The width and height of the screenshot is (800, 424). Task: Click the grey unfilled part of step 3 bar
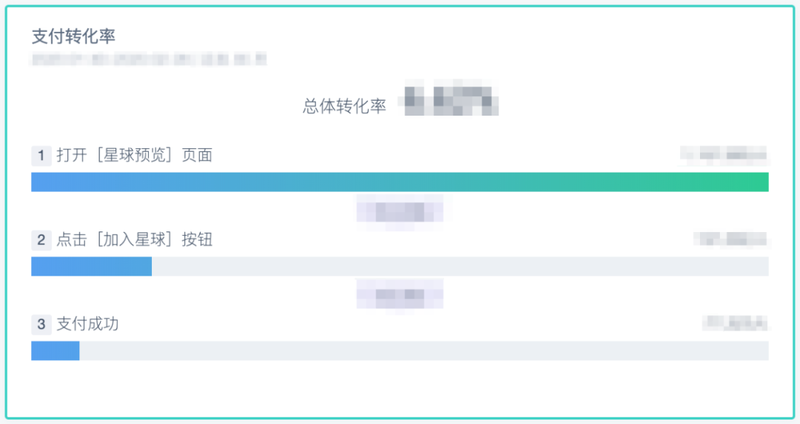(424, 351)
